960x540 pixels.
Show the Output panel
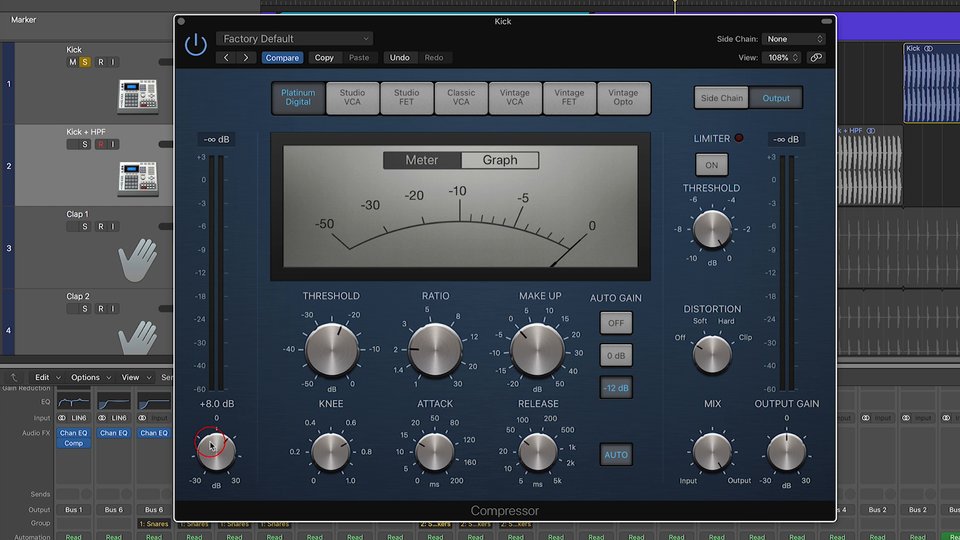coord(776,98)
